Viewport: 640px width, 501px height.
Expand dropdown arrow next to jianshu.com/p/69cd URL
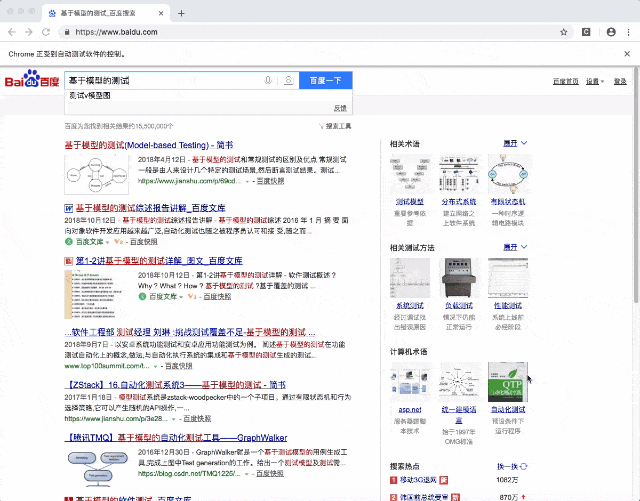tap(247, 181)
